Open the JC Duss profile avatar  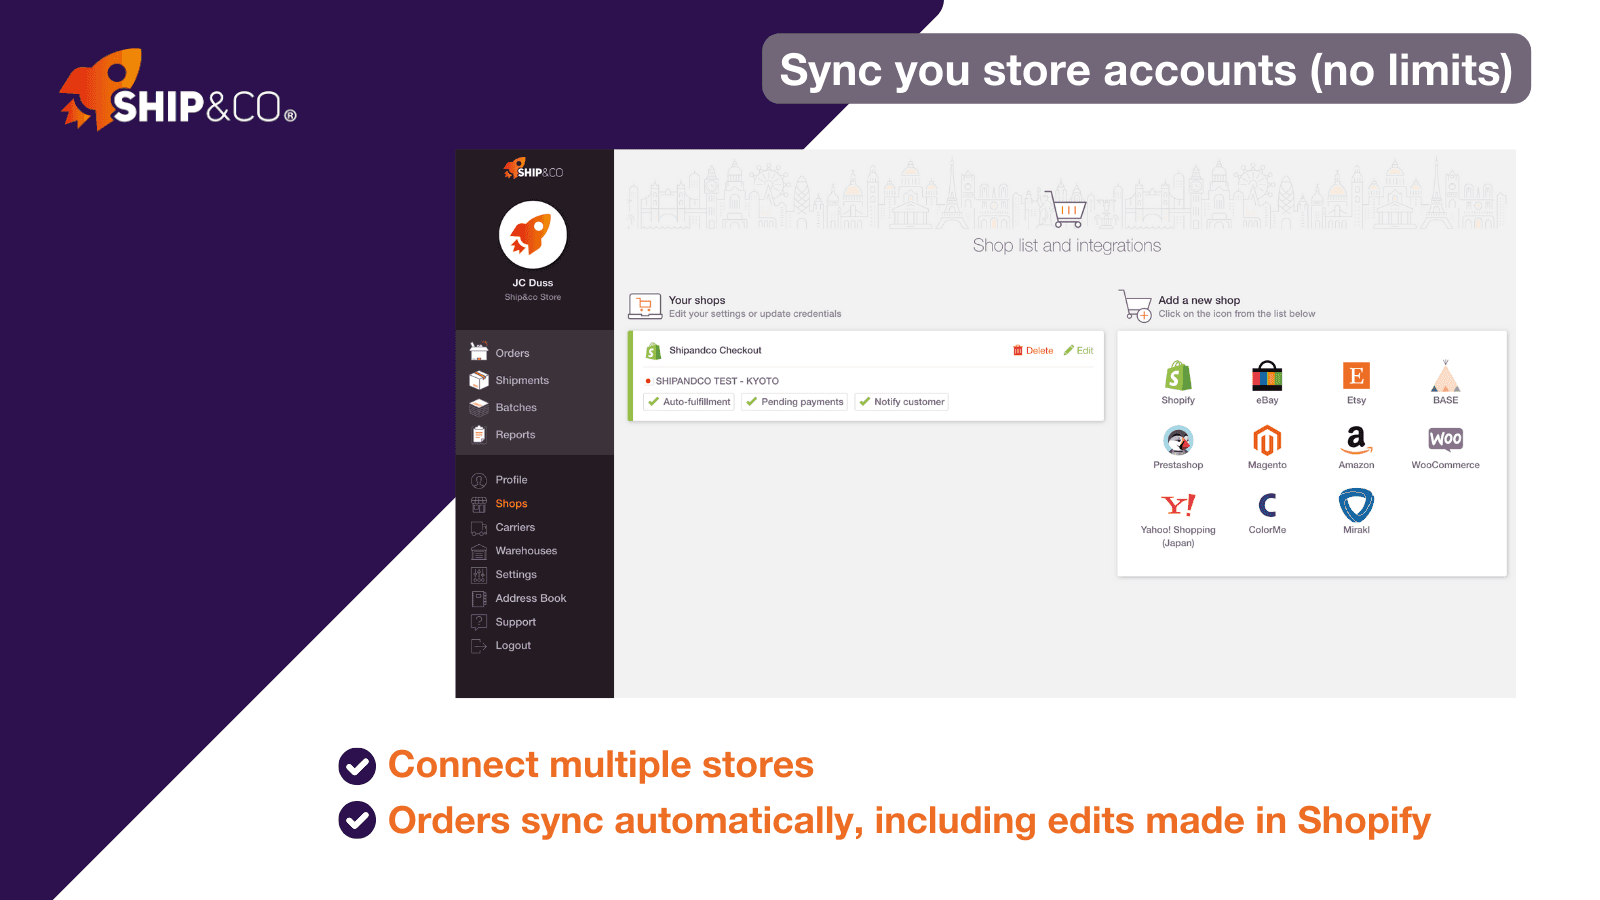[533, 236]
